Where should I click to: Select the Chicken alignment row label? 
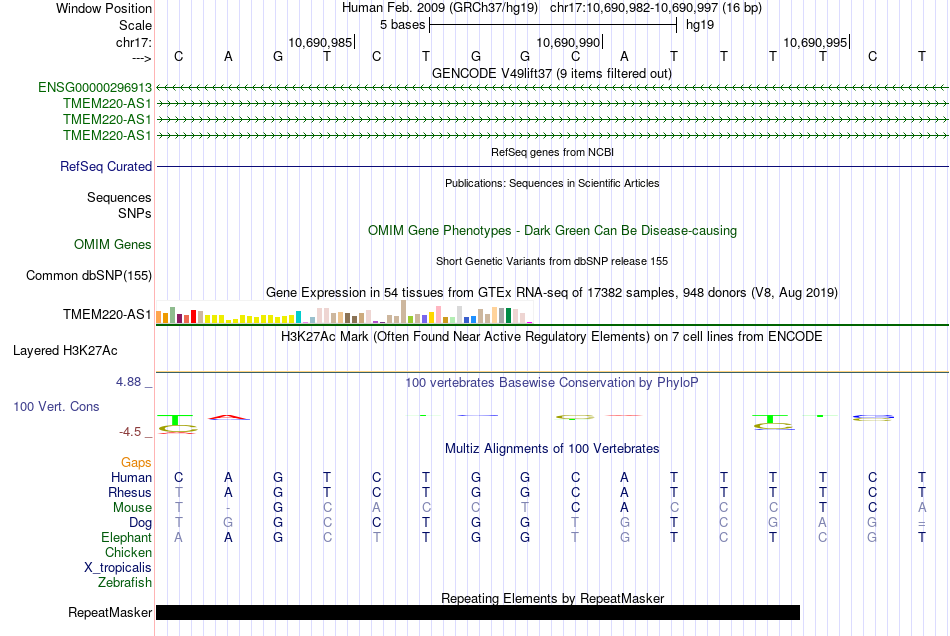[128, 552]
